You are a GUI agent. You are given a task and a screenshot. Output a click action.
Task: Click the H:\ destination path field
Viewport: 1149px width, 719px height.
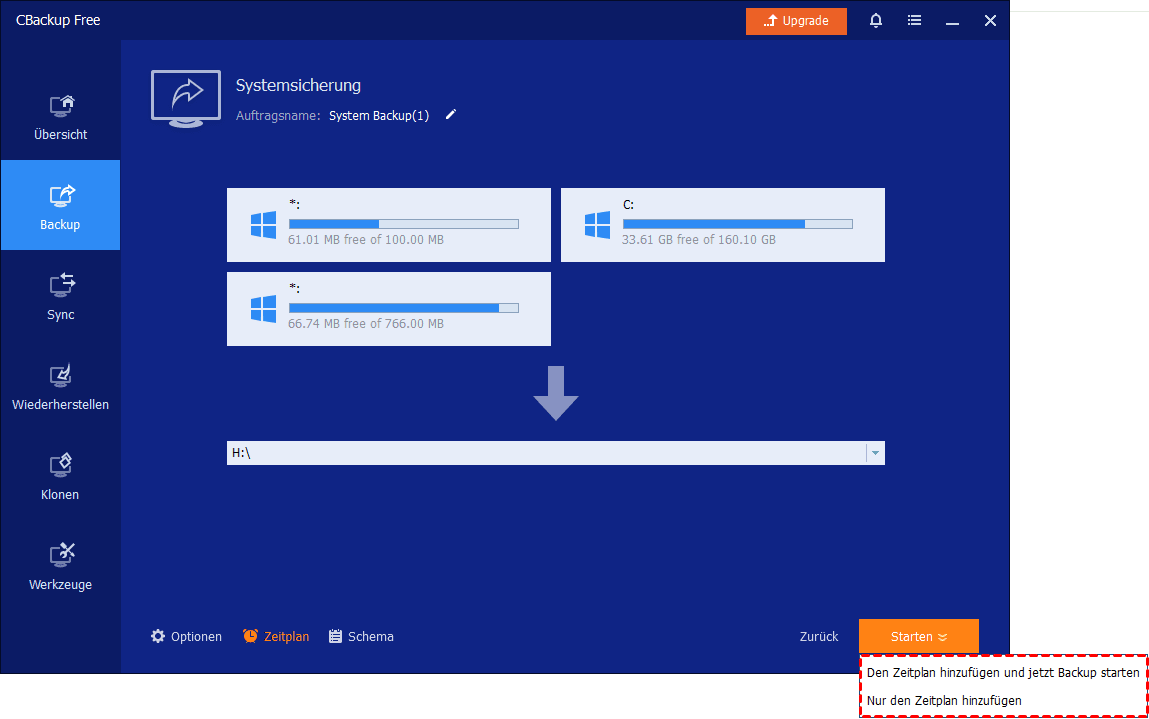tap(545, 453)
